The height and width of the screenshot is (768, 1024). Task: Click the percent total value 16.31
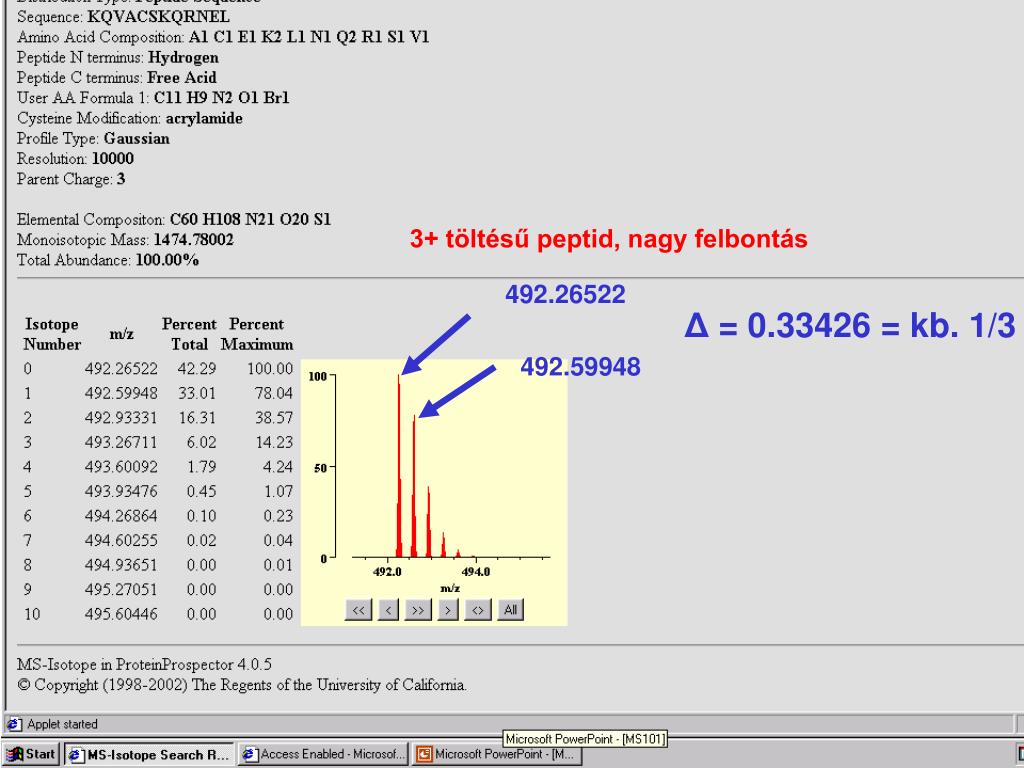point(197,418)
